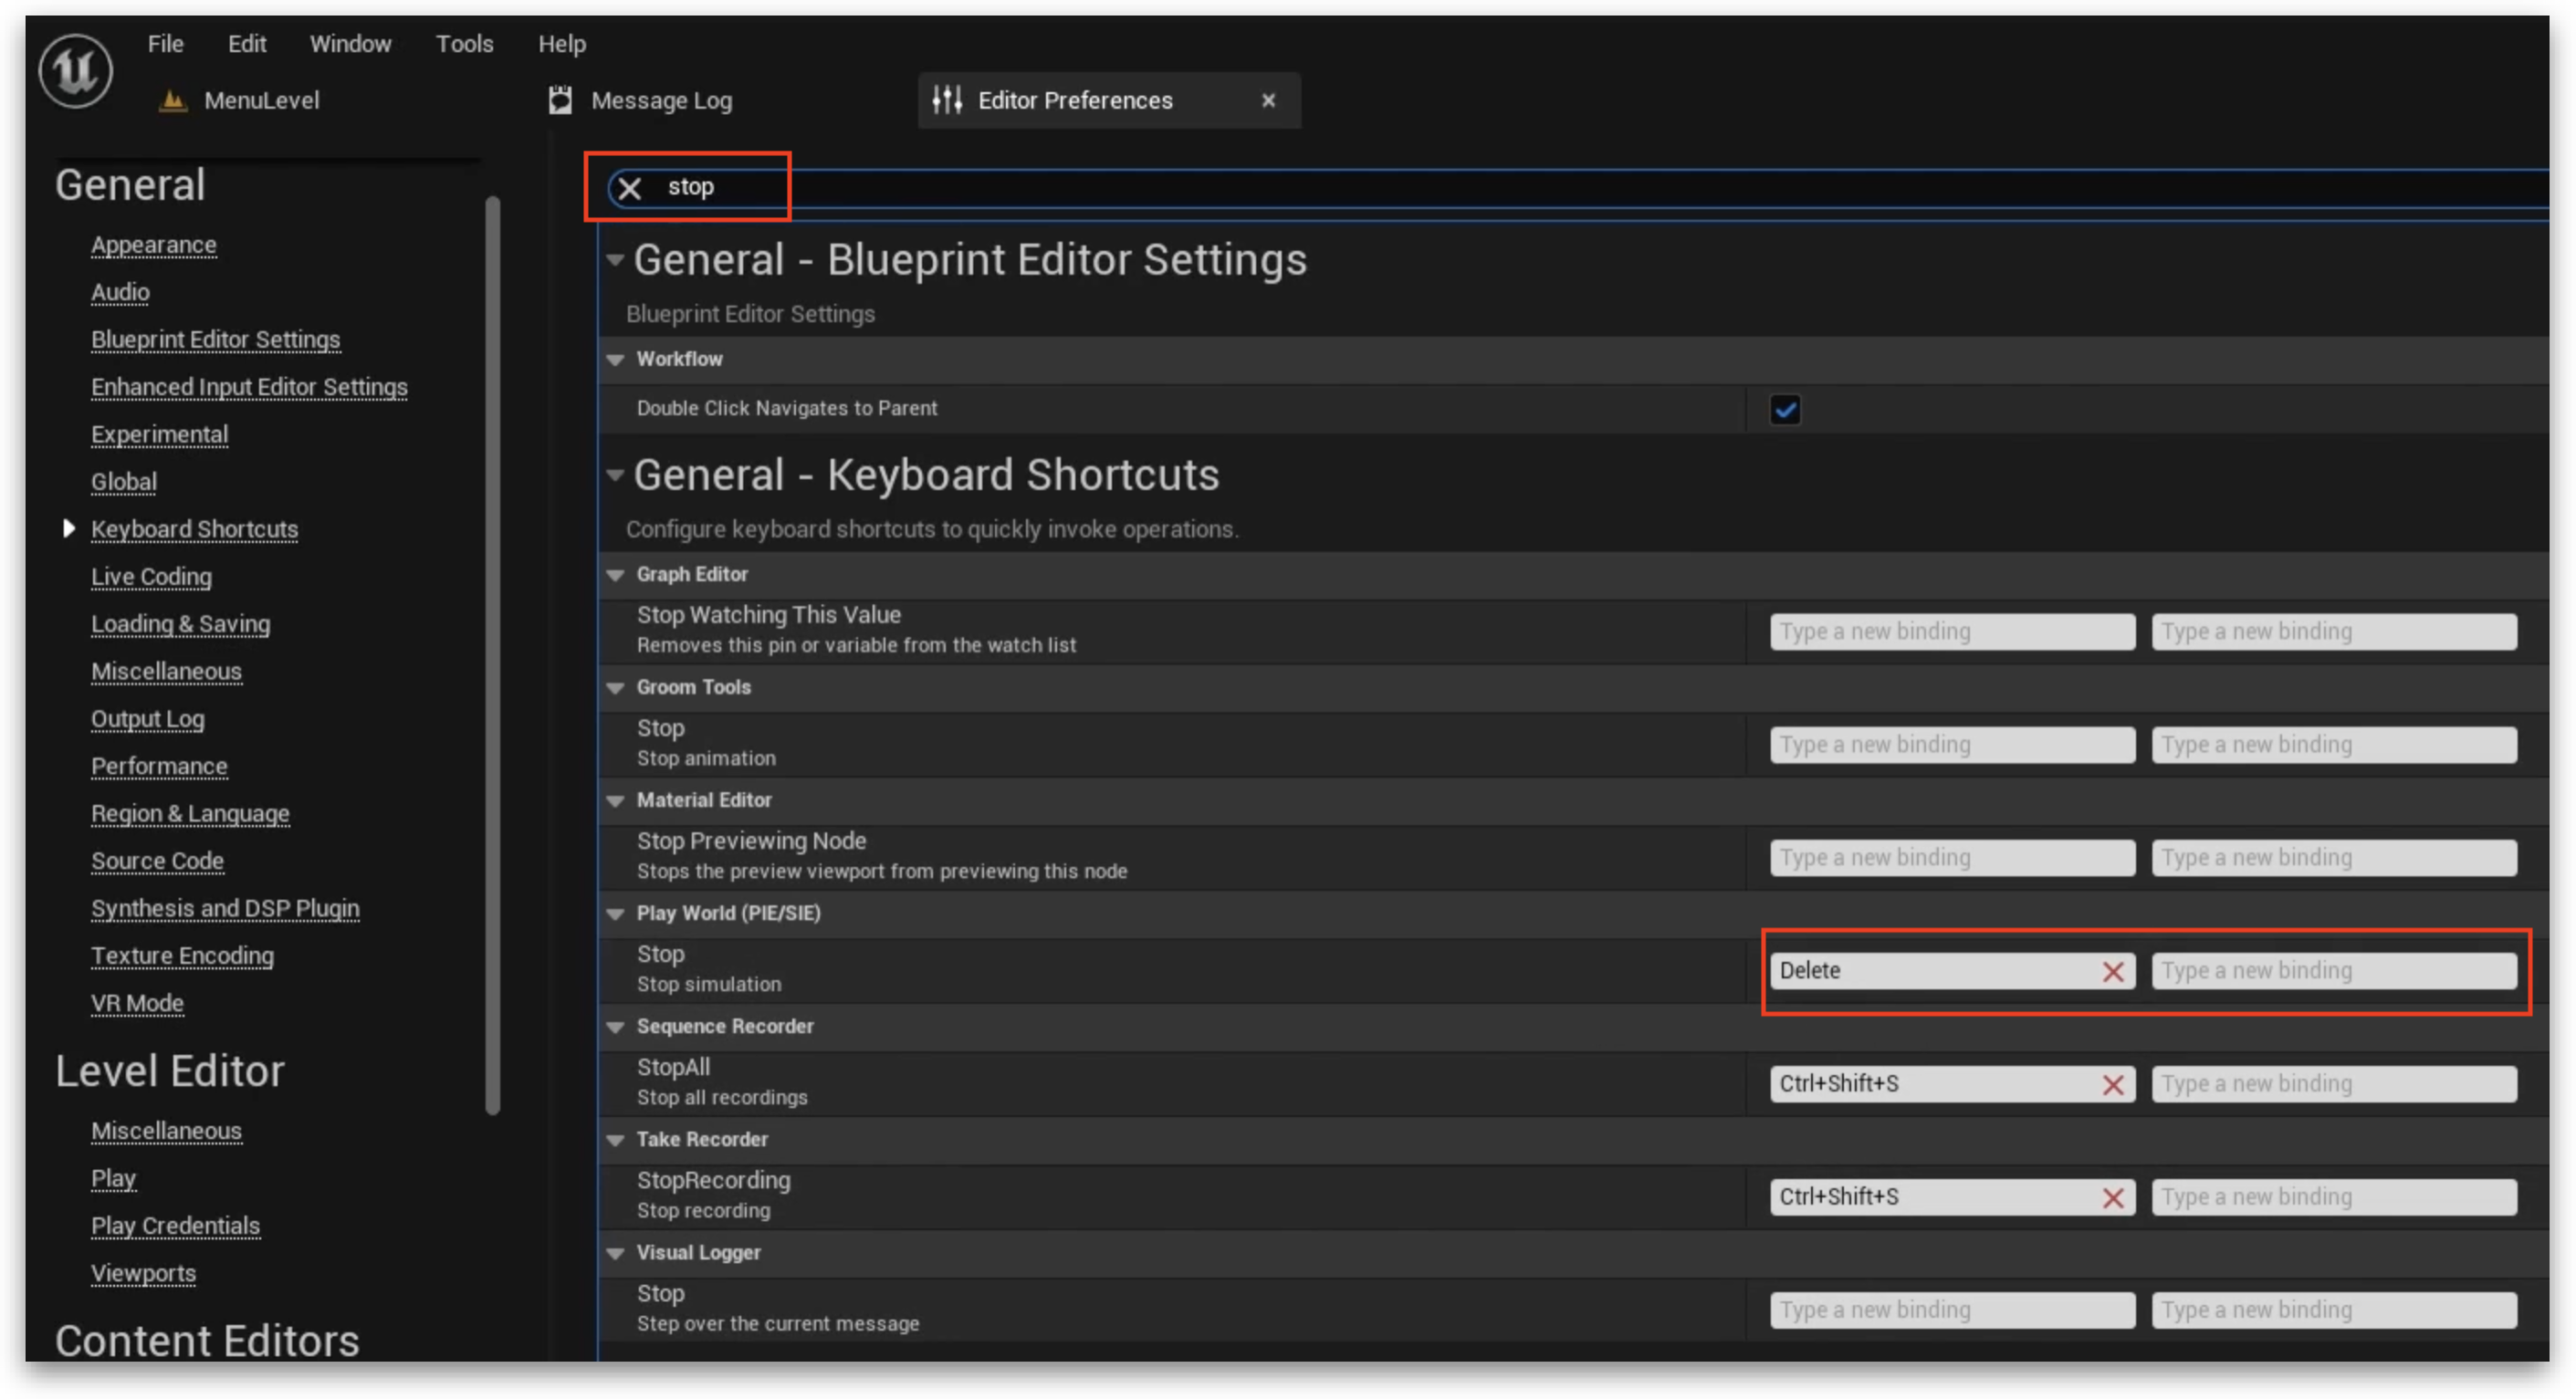Screen dimensions: 2576x1399
Task: Open Viewports settings
Action: click(143, 1273)
